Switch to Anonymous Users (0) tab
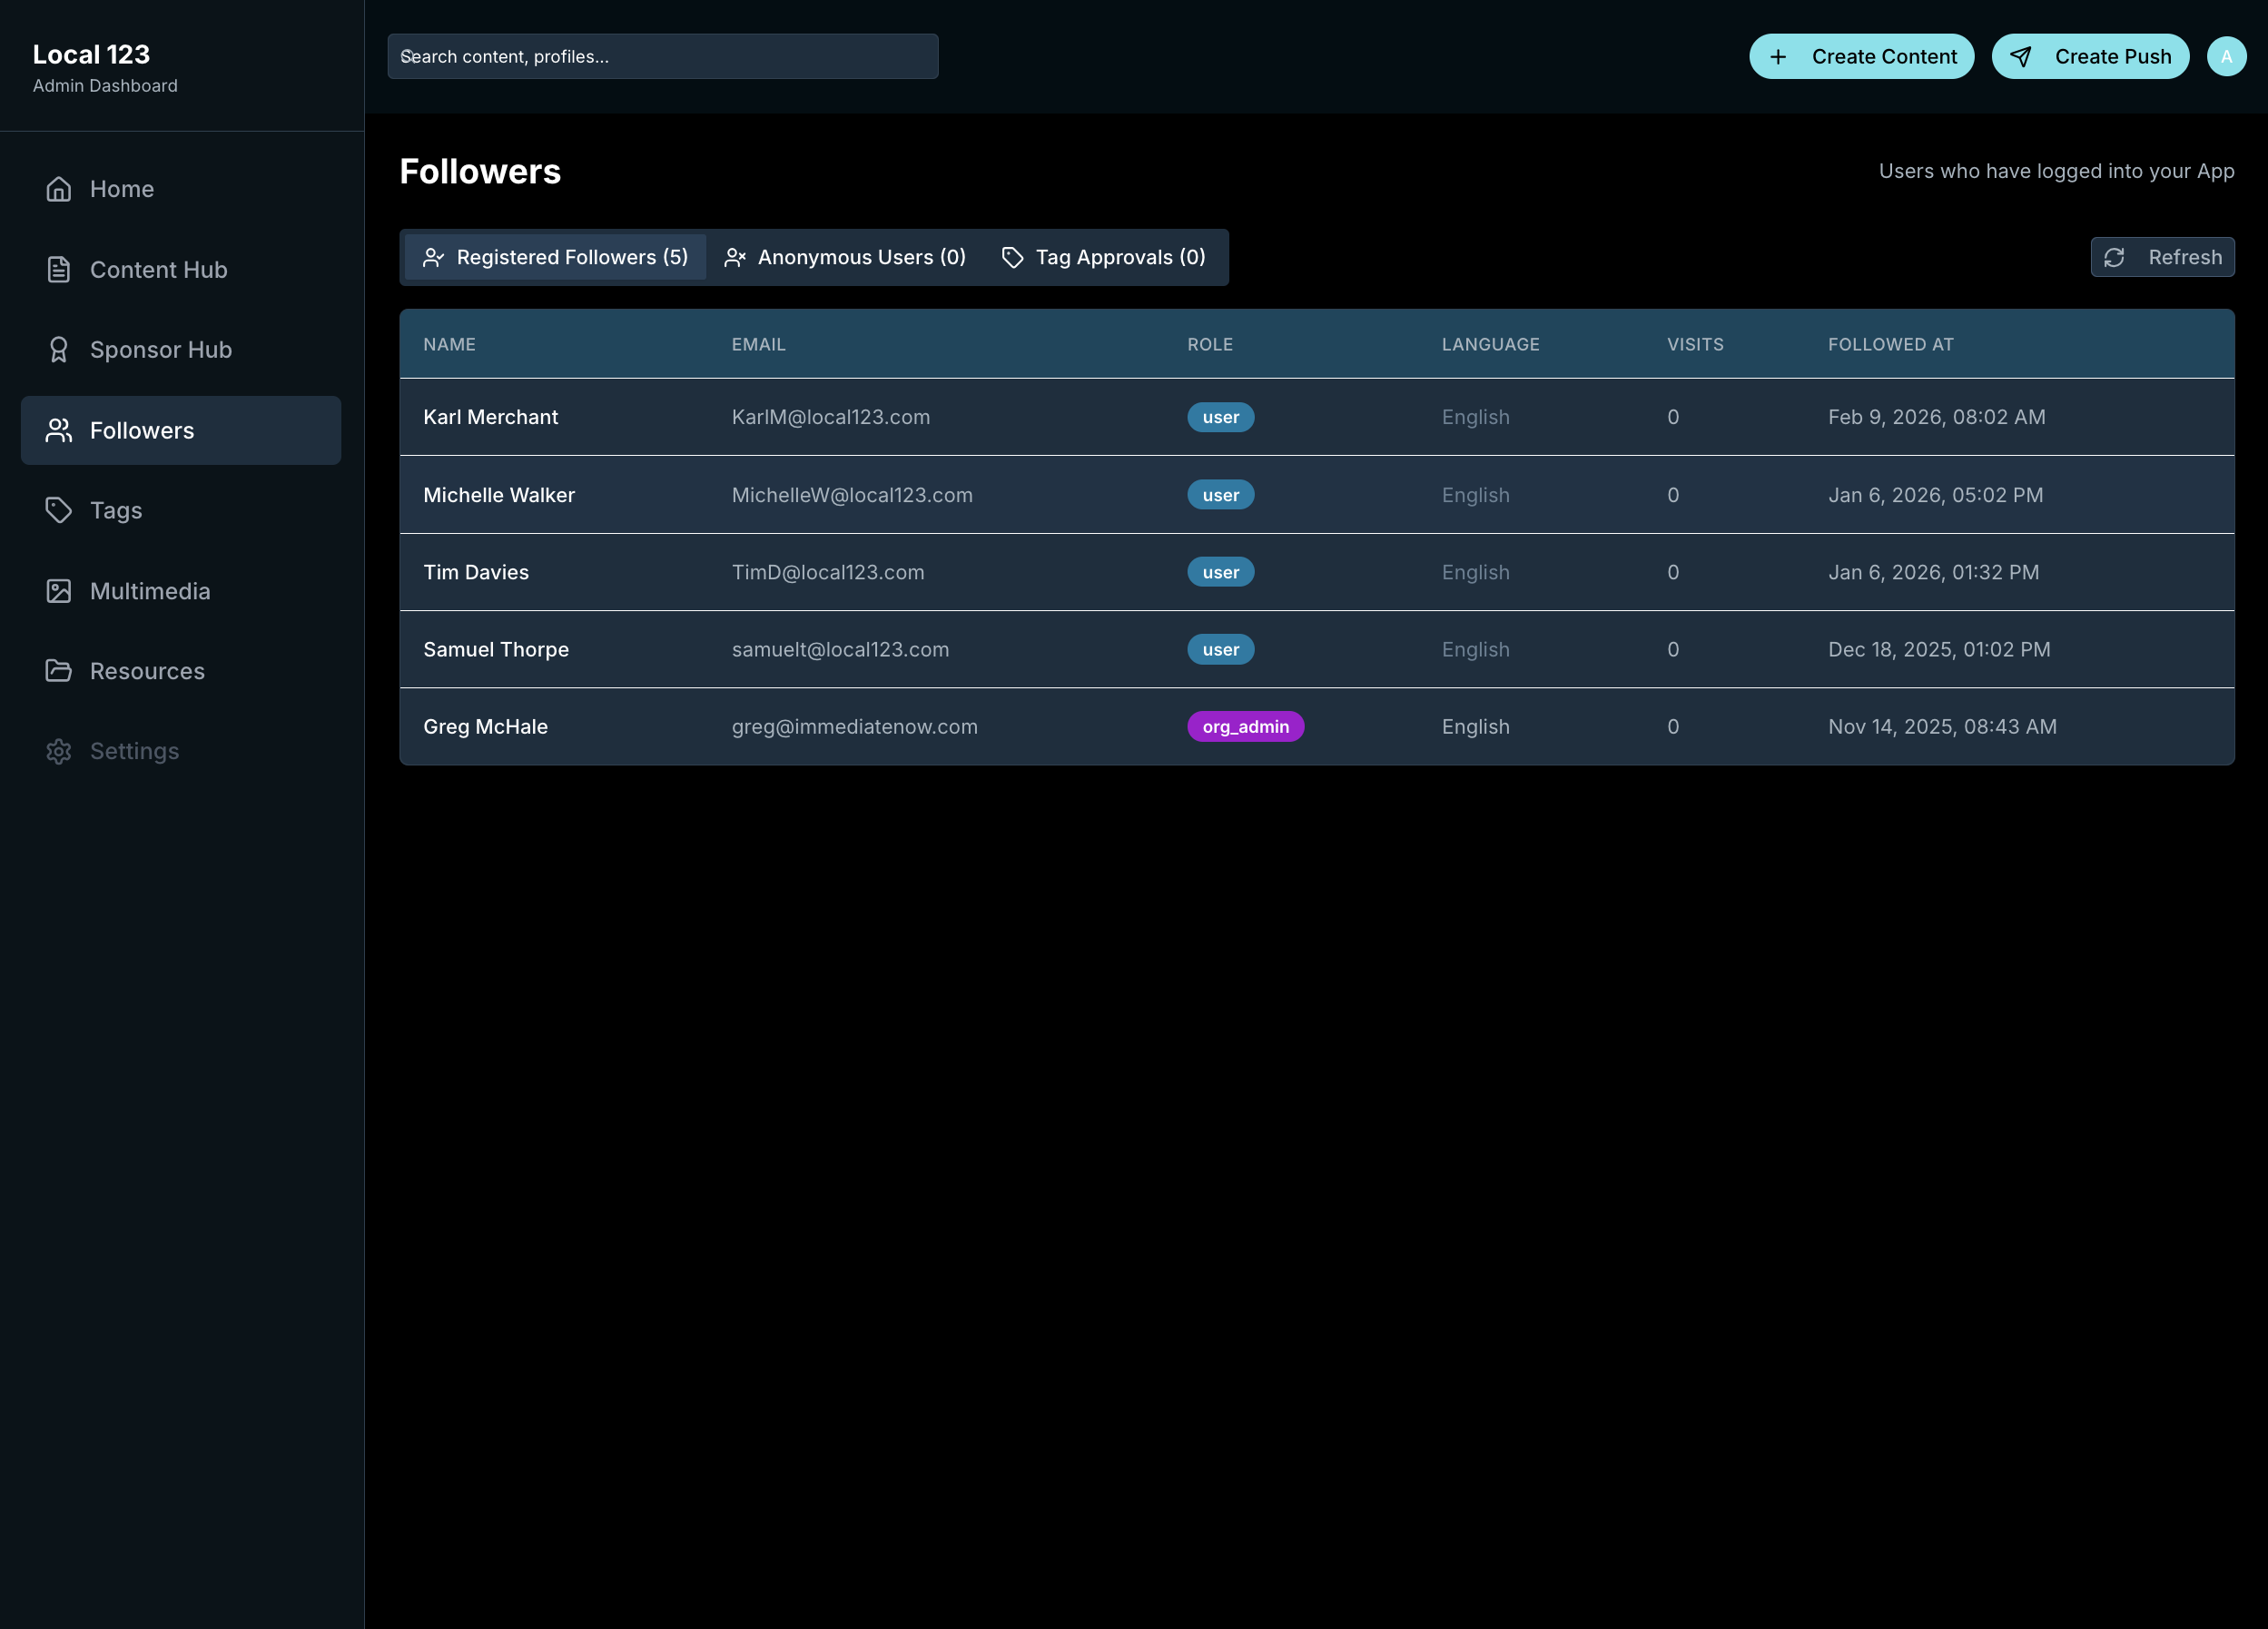 844,258
